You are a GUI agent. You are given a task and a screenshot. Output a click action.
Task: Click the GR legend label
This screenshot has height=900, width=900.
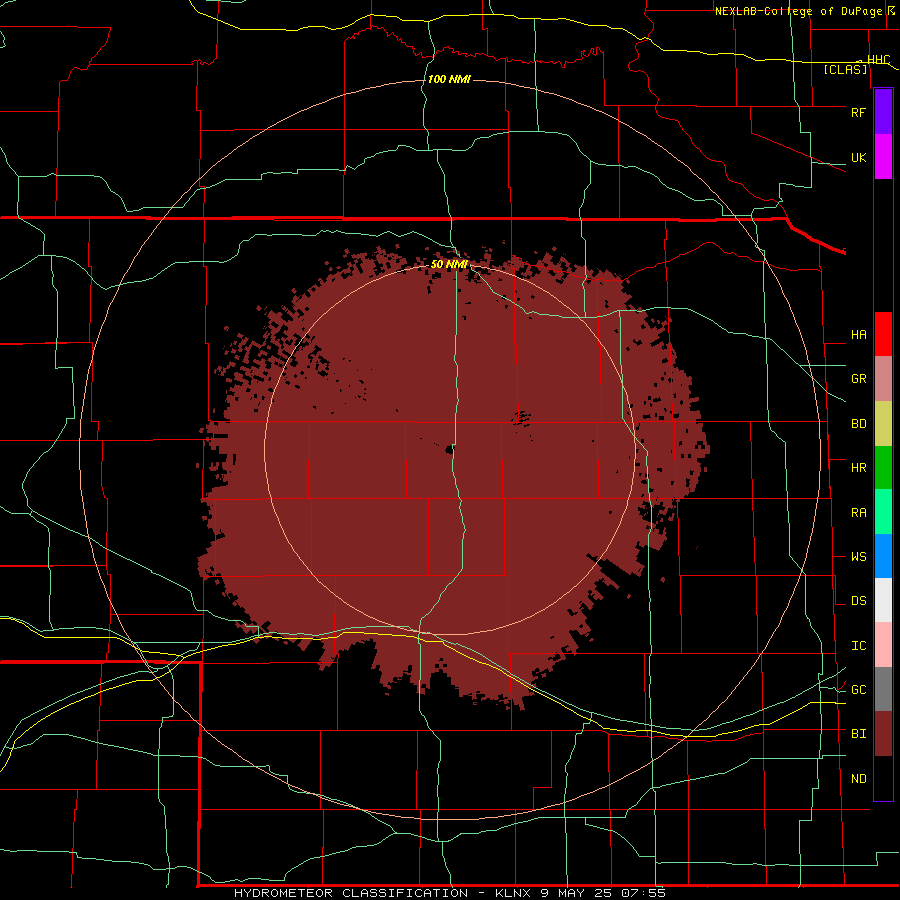click(x=858, y=379)
